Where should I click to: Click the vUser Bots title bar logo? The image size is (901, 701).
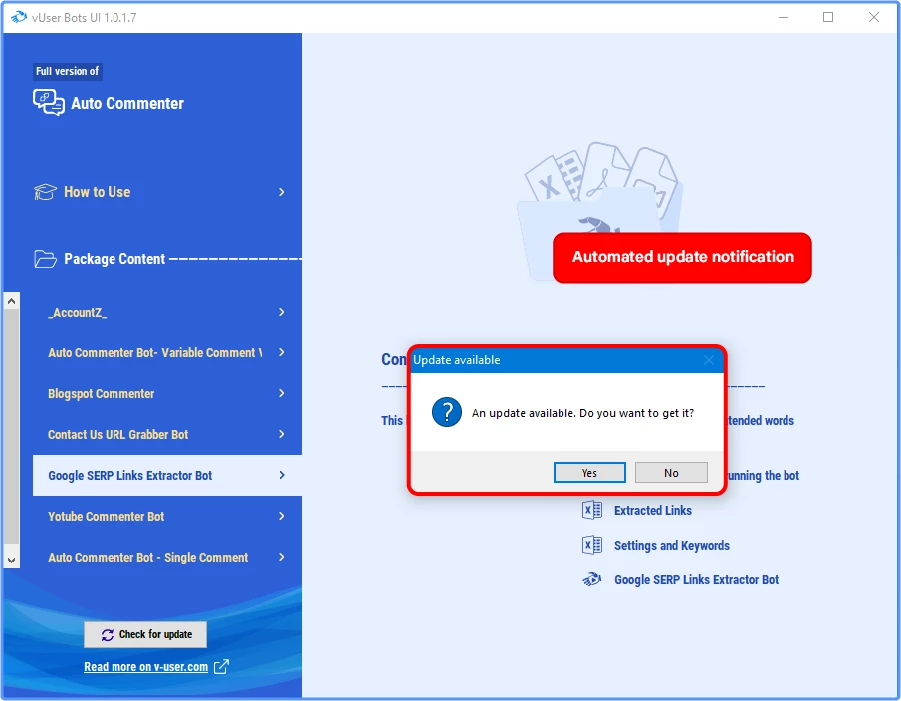[19, 17]
